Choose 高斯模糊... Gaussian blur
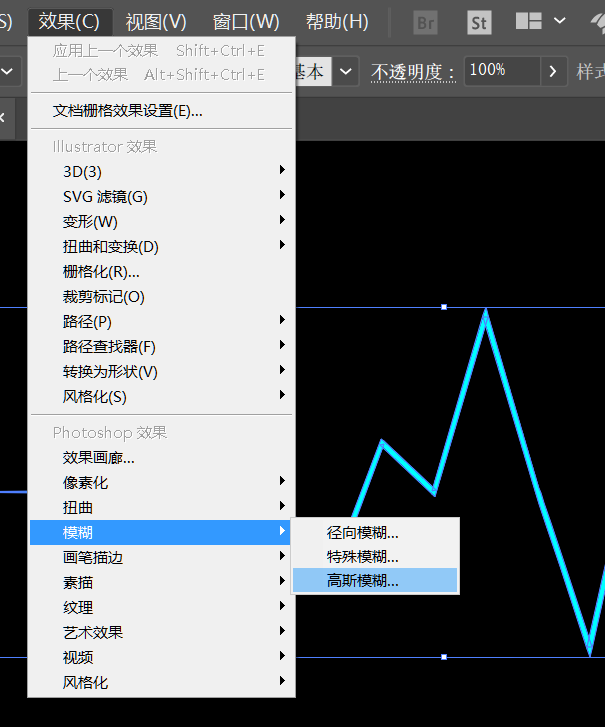 coord(375,580)
